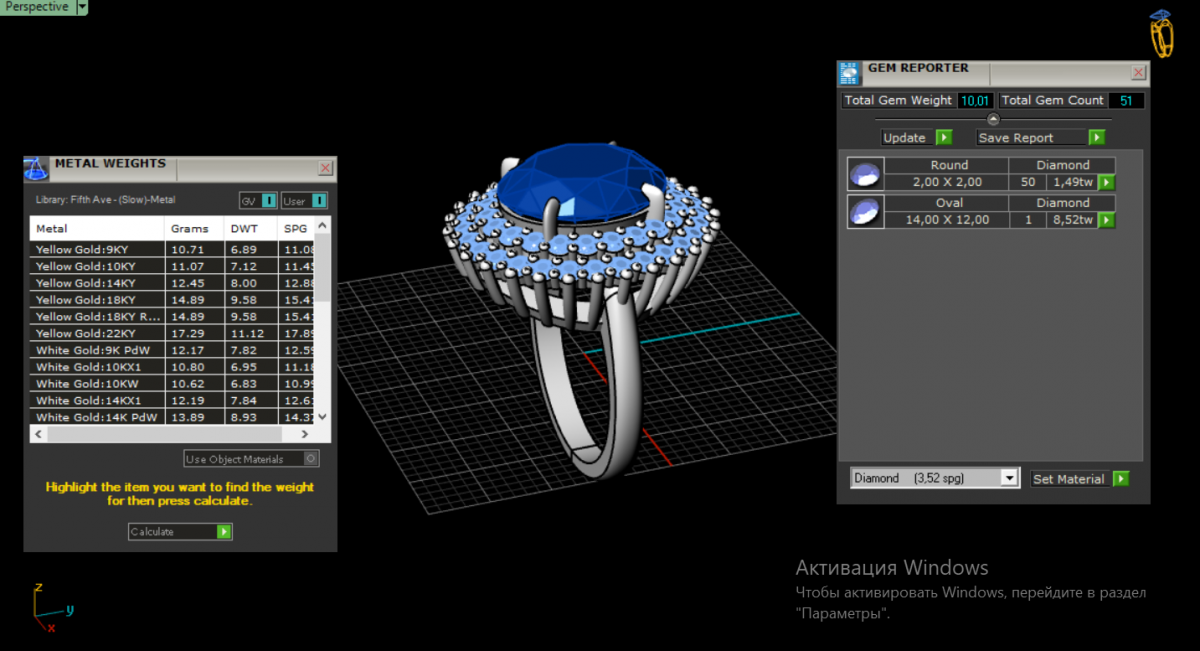Click the Metal Weights panel icon
1200x651 pixels.
pyautogui.click(x=36, y=168)
